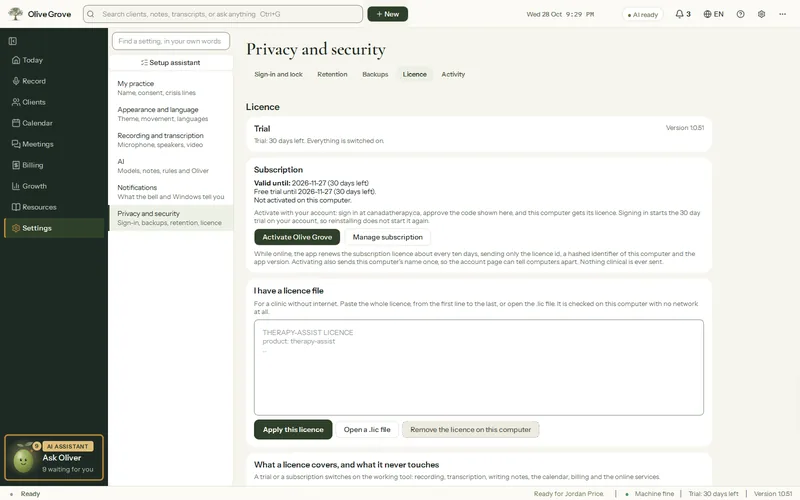Click Manage subscription button
The image size is (800, 500).
(388, 237)
